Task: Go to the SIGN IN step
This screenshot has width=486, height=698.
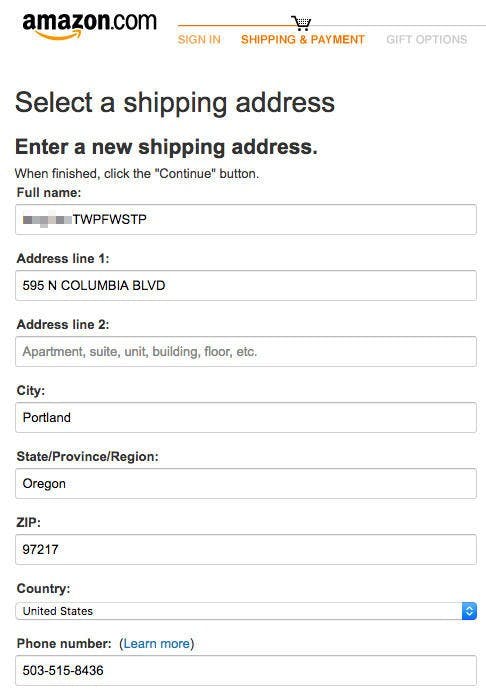Action: (x=199, y=40)
